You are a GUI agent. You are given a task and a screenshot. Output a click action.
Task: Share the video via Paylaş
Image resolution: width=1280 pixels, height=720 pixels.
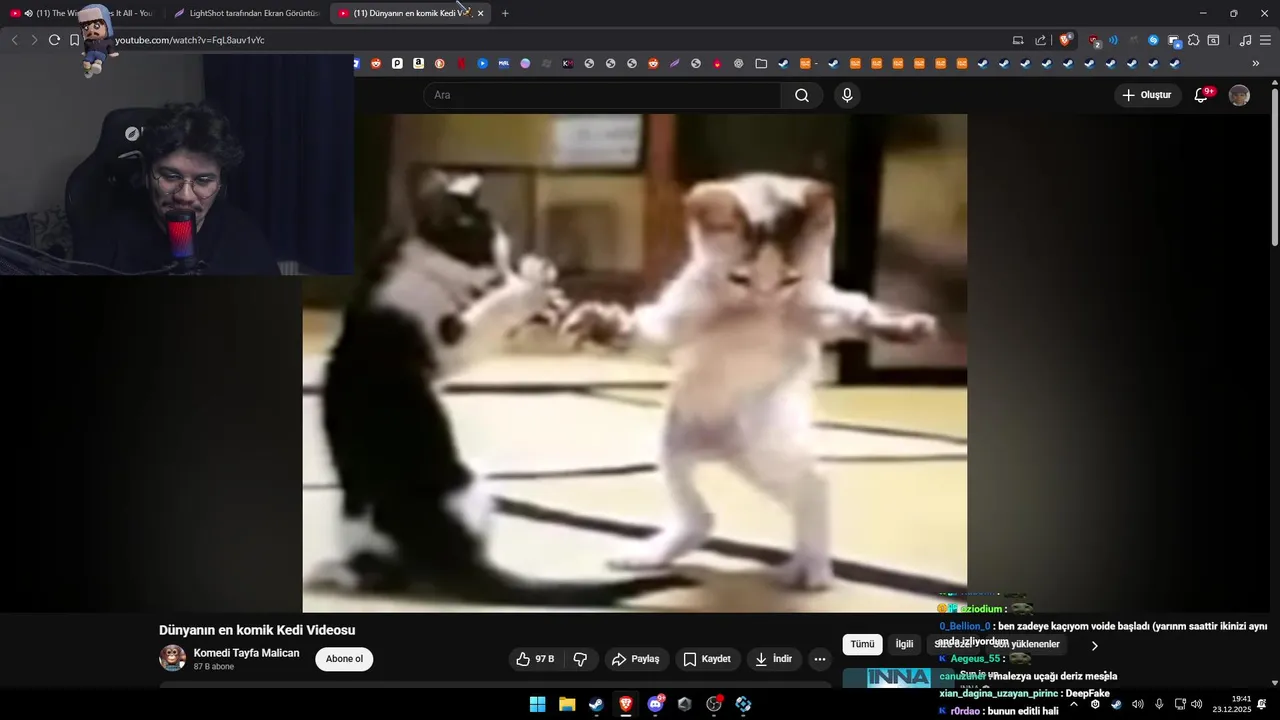pyautogui.click(x=636, y=659)
